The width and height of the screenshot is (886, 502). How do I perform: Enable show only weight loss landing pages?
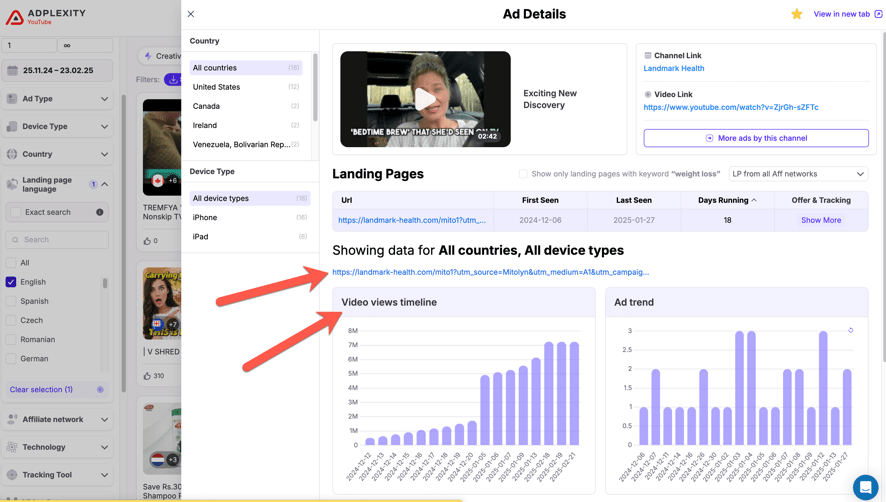pyautogui.click(x=523, y=174)
